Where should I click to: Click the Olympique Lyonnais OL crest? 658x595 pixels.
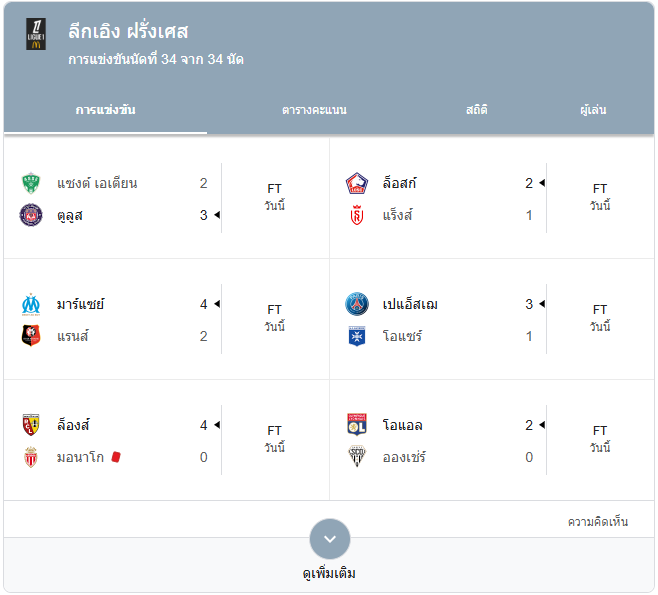tap(357, 425)
